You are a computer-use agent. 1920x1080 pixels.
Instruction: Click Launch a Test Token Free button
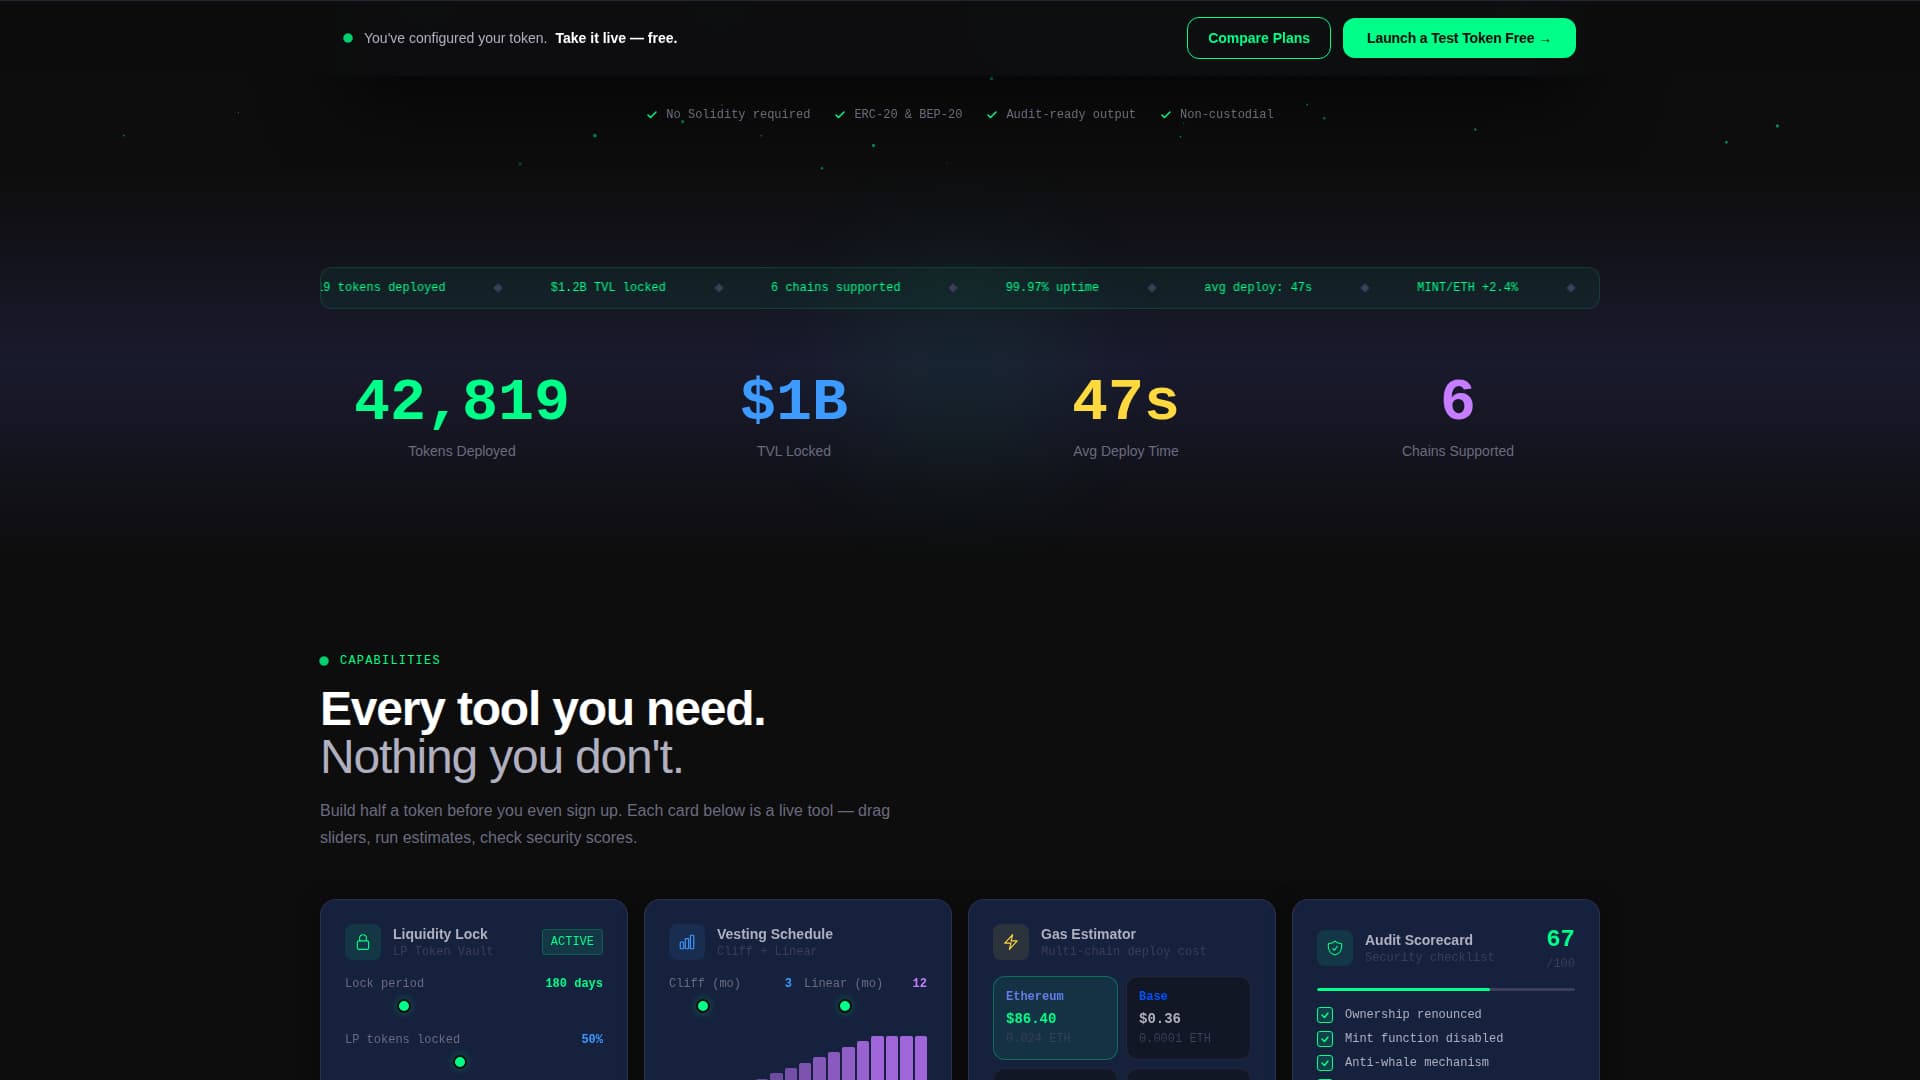(1459, 38)
